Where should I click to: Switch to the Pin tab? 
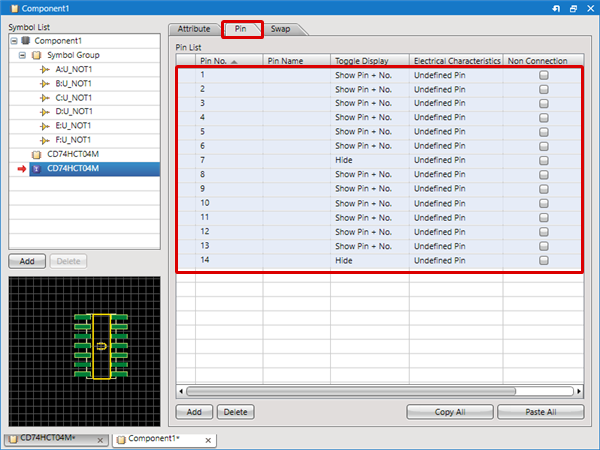(x=241, y=29)
